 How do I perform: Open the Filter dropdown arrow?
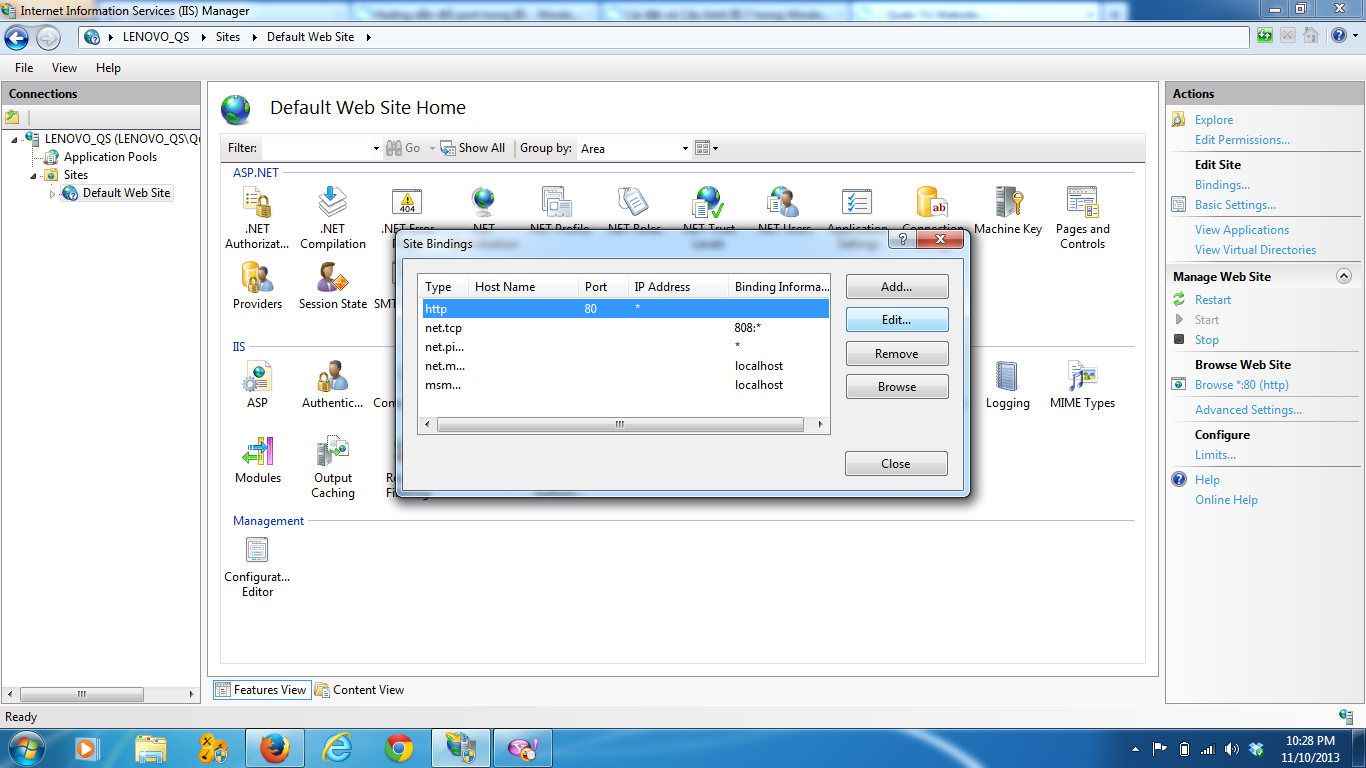tap(376, 148)
